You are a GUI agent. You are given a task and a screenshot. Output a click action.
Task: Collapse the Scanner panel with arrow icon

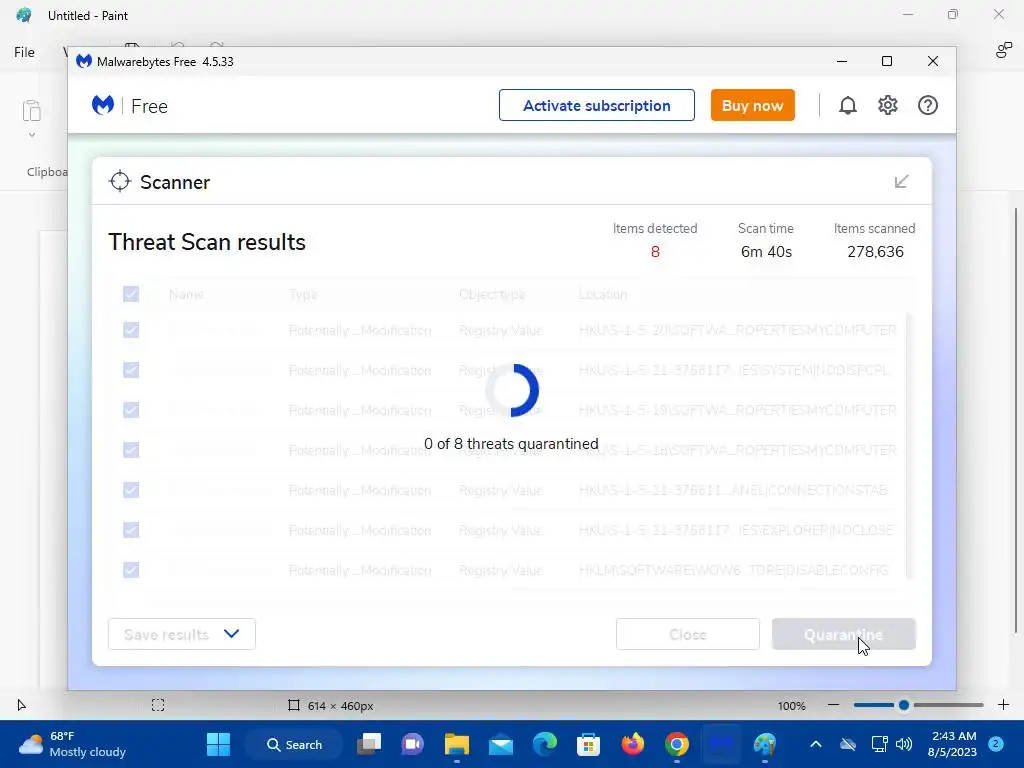point(901,182)
